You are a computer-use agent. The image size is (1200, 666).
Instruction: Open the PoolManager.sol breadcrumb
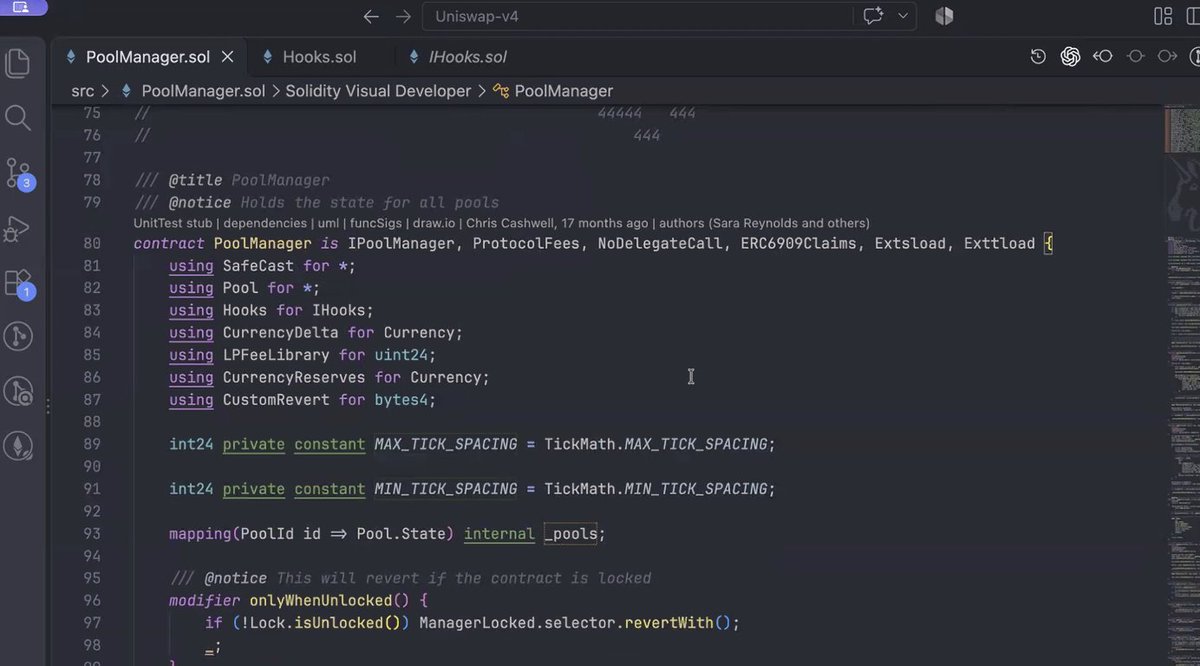pos(203,91)
